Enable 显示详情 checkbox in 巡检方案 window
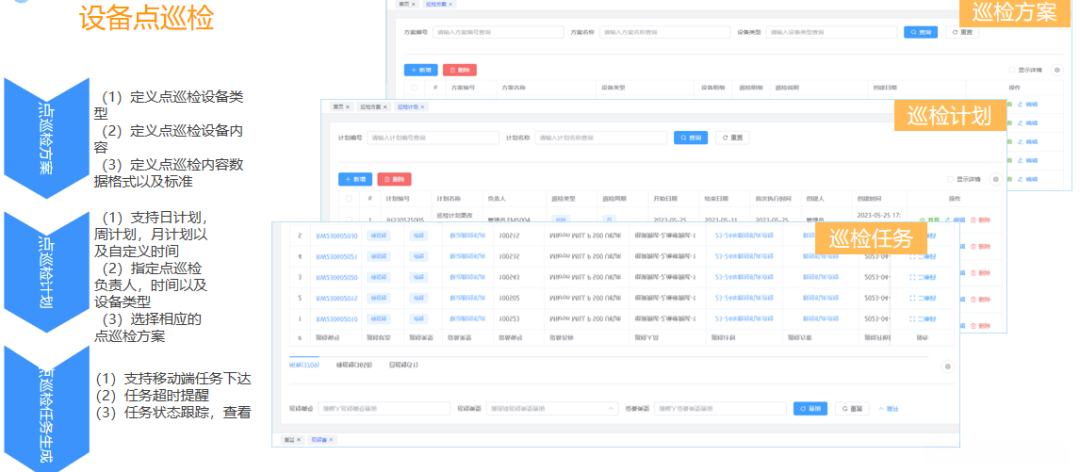Screen dimensions: 1080x472 tap(1012, 70)
